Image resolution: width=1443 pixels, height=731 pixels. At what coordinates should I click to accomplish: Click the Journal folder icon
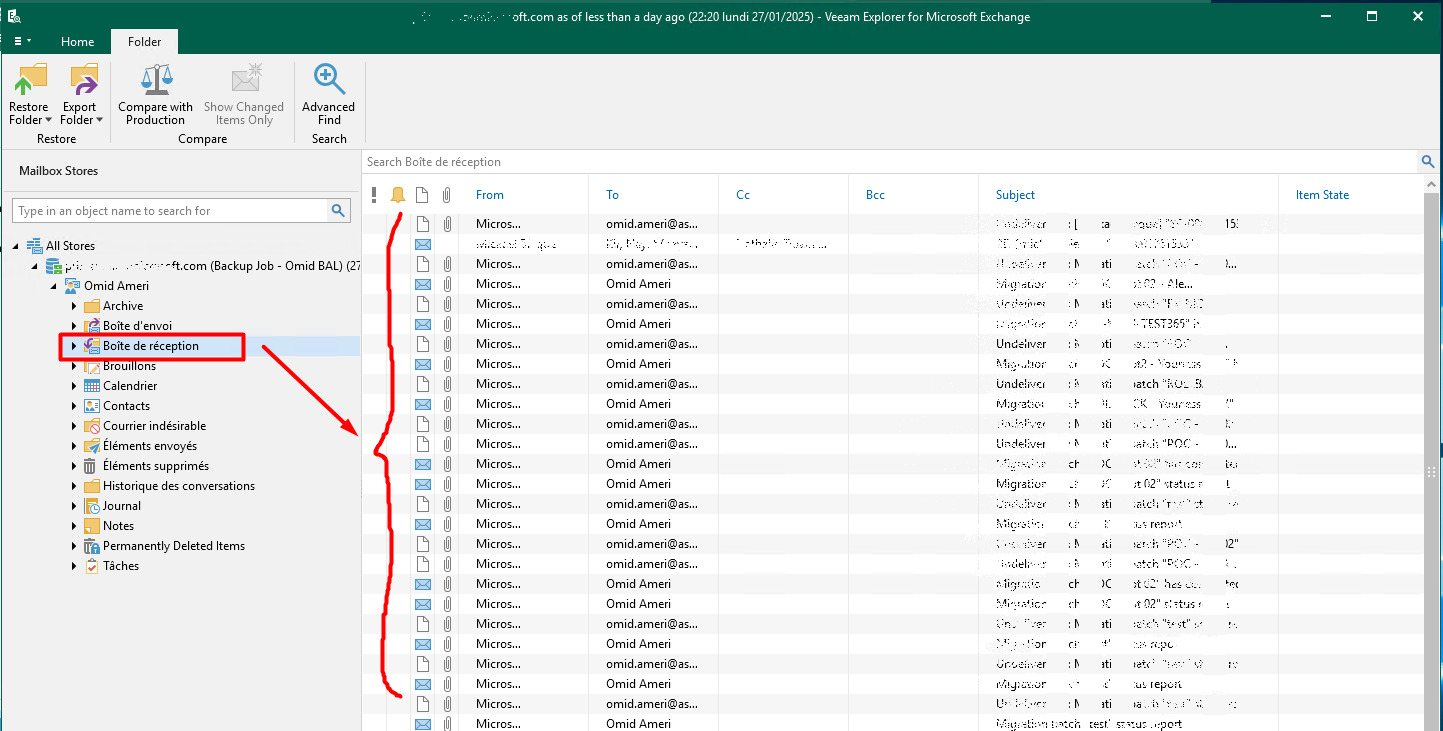pos(91,506)
